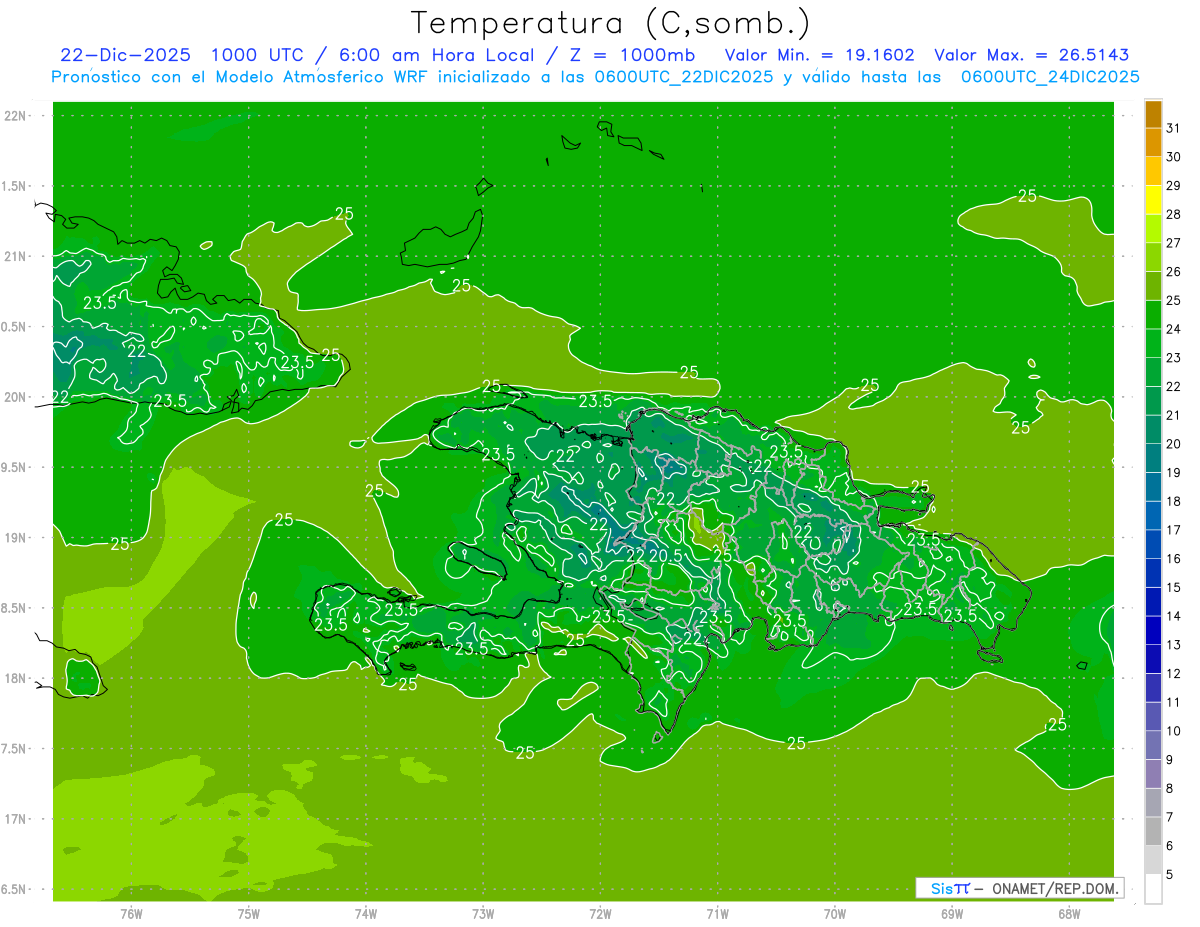Click legend scale number 5

1170,876
